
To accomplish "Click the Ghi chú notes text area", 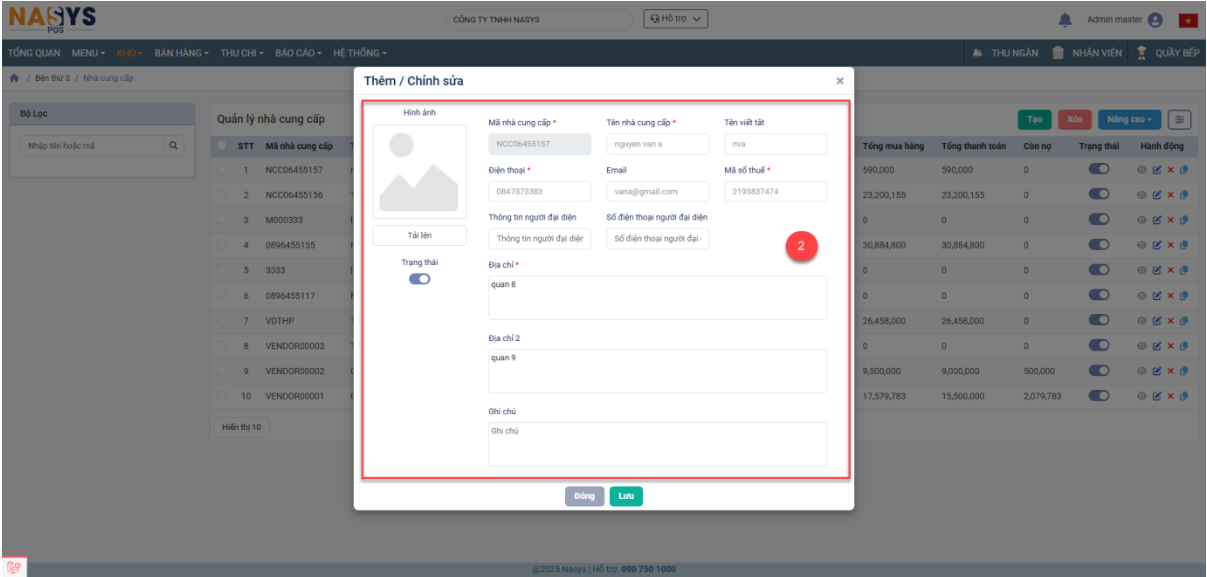I will tap(657, 445).
